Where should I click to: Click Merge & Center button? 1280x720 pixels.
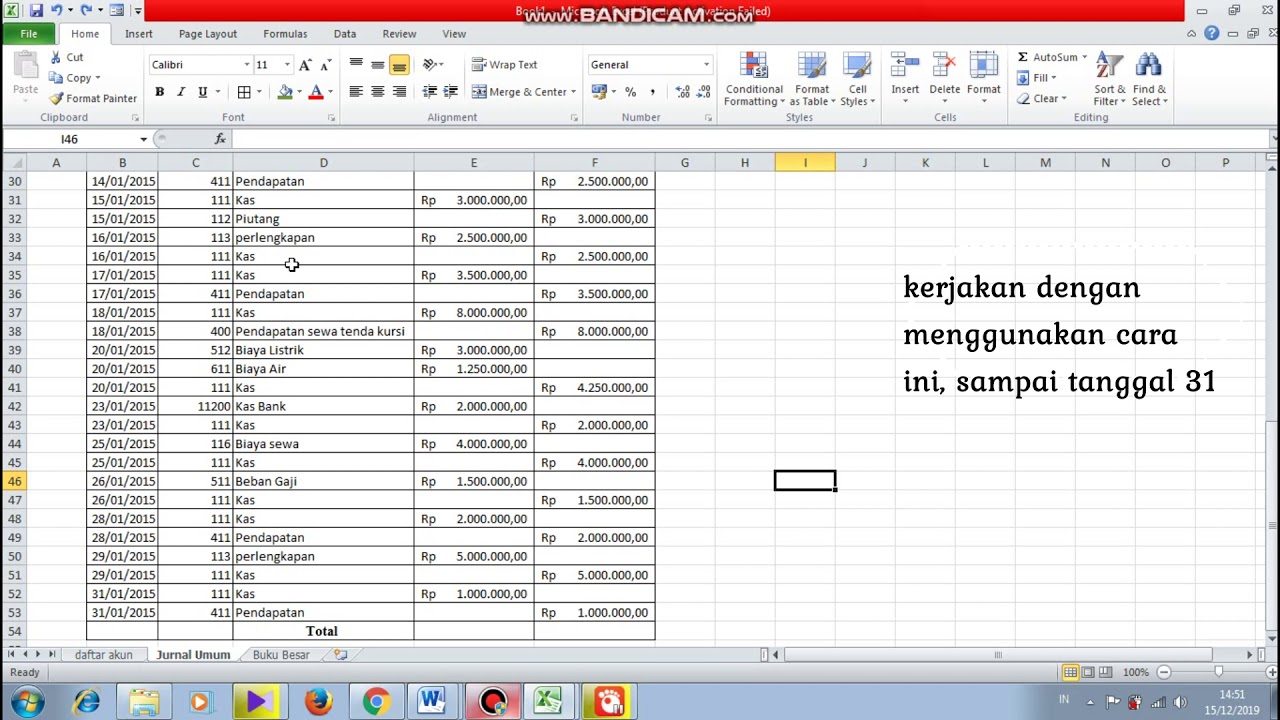coord(519,92)
